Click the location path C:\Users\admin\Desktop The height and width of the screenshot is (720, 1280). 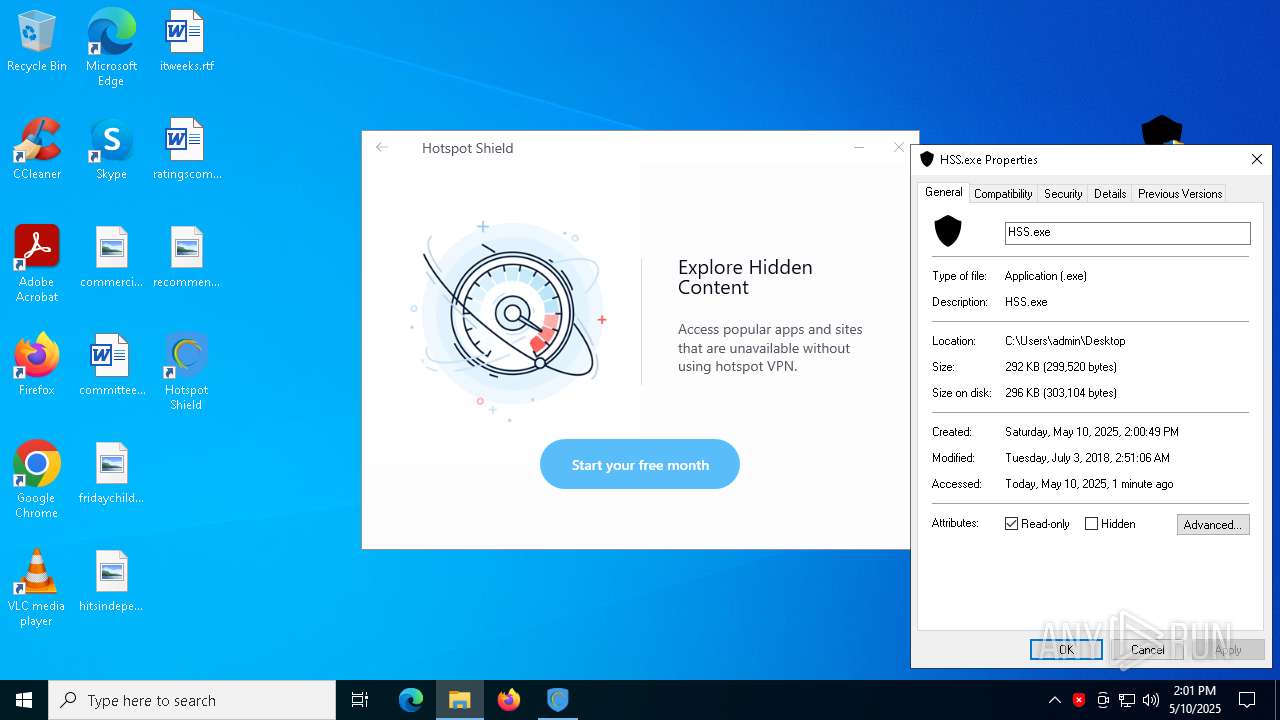1065,341
